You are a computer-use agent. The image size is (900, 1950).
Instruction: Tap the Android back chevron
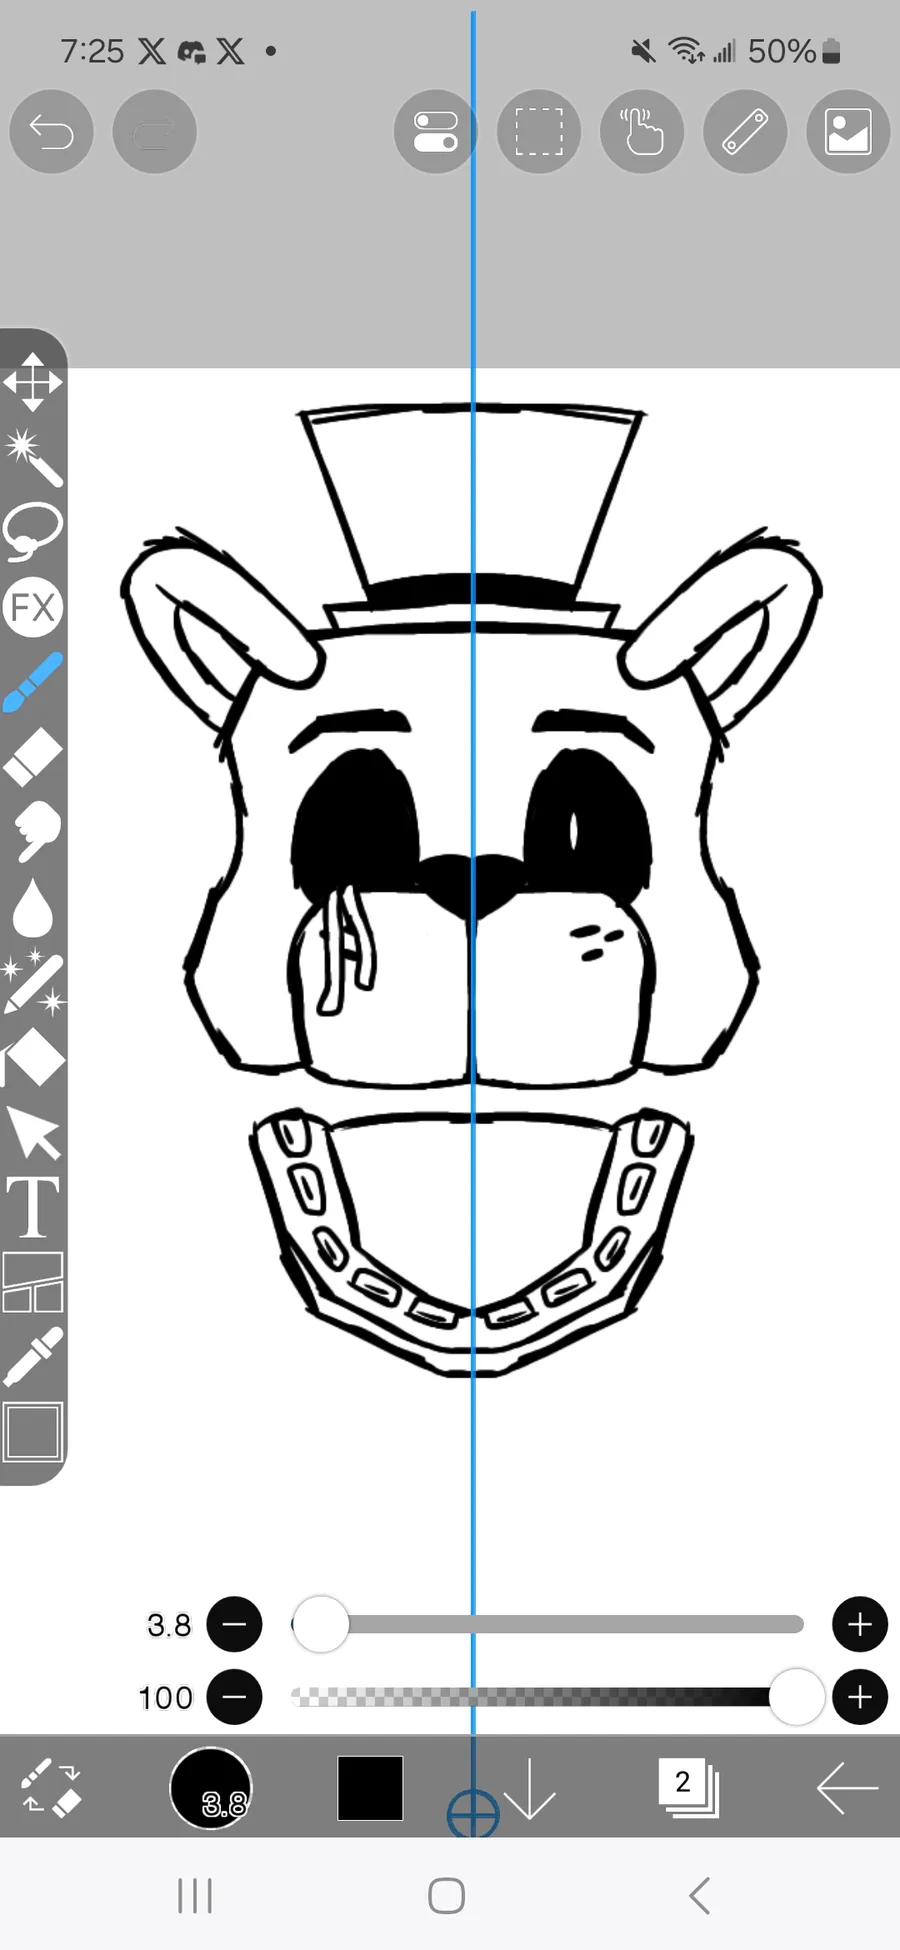(x=700, y=1895)
